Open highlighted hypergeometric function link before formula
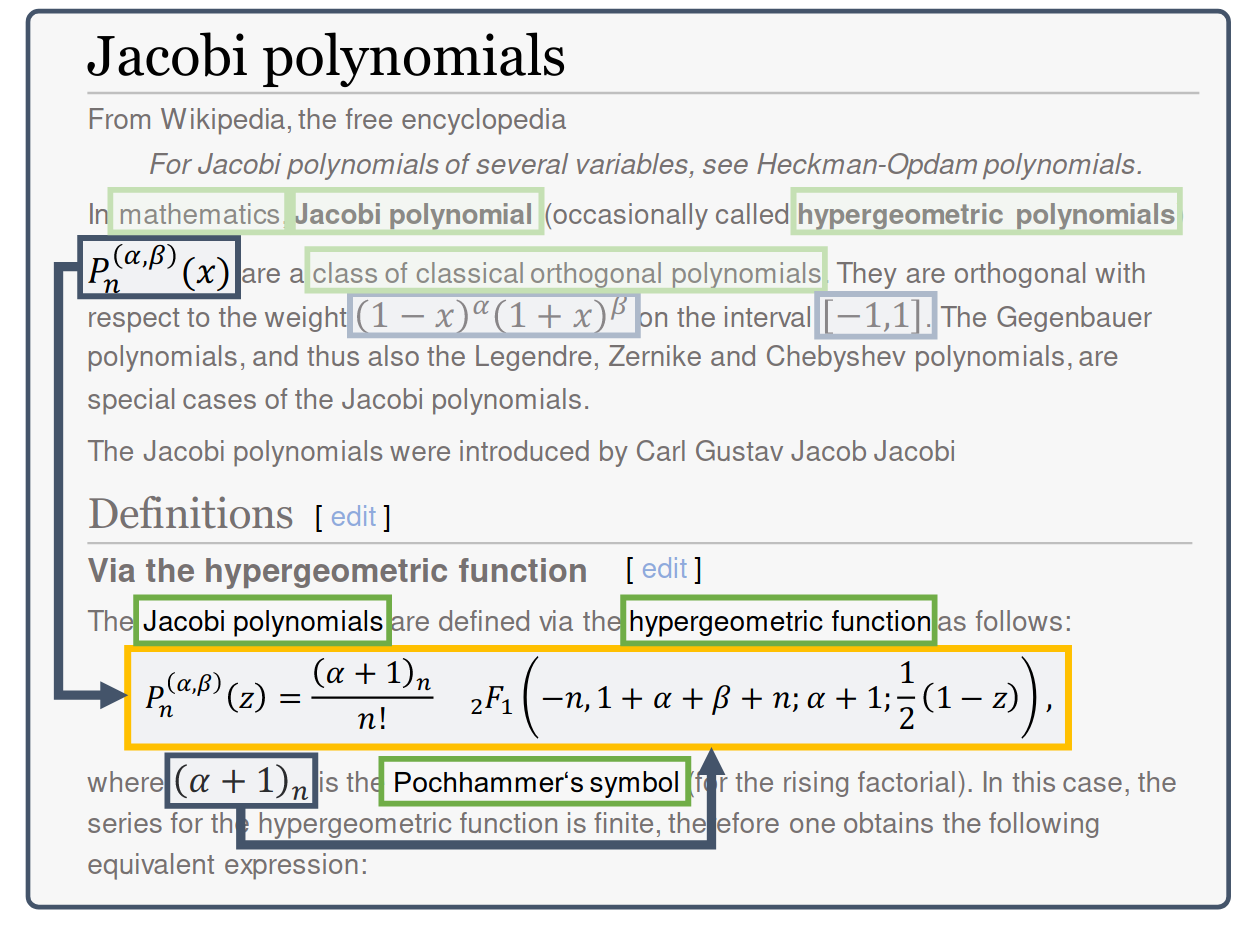 pos(779,622)
